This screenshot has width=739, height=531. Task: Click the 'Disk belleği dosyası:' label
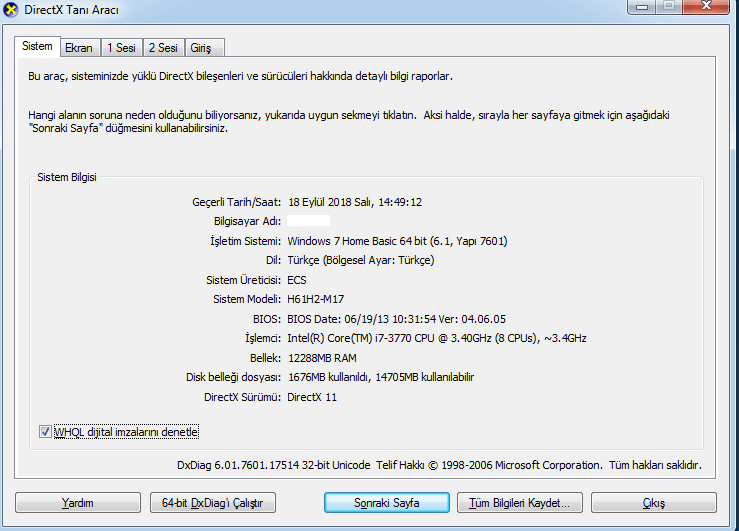point(233,377)
